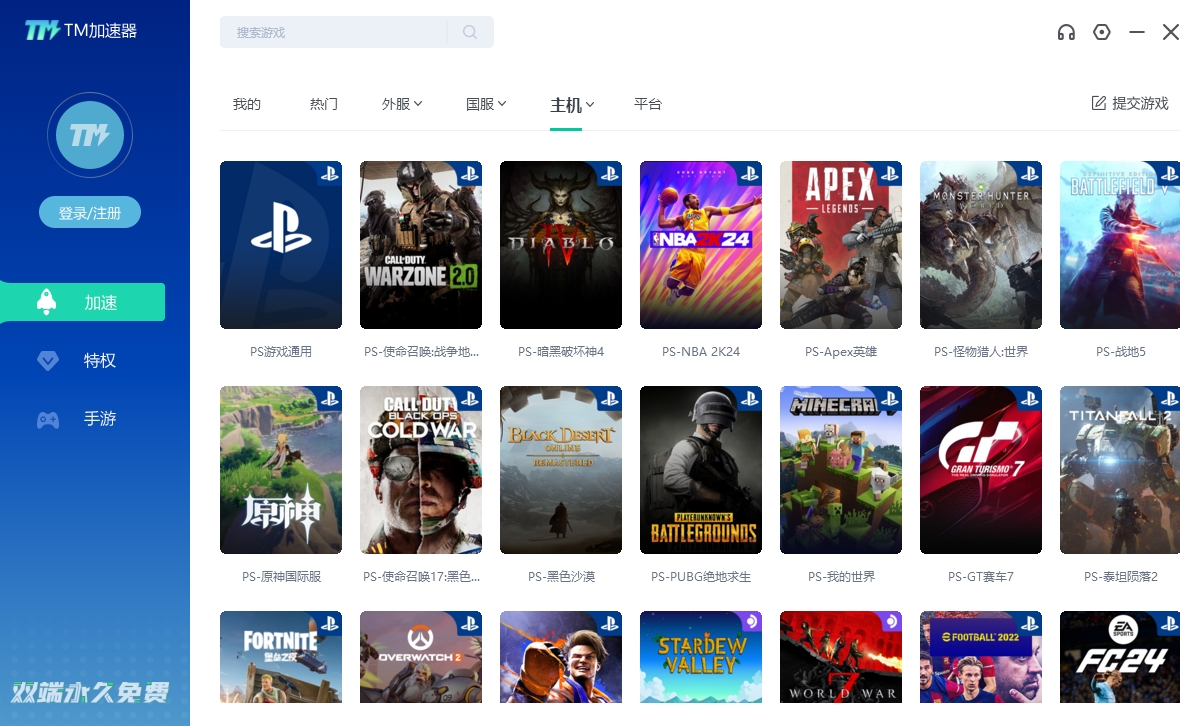Switch to the 平台 tab
The width and height of the screenshot is (1180, 726).
coord(648,104)
